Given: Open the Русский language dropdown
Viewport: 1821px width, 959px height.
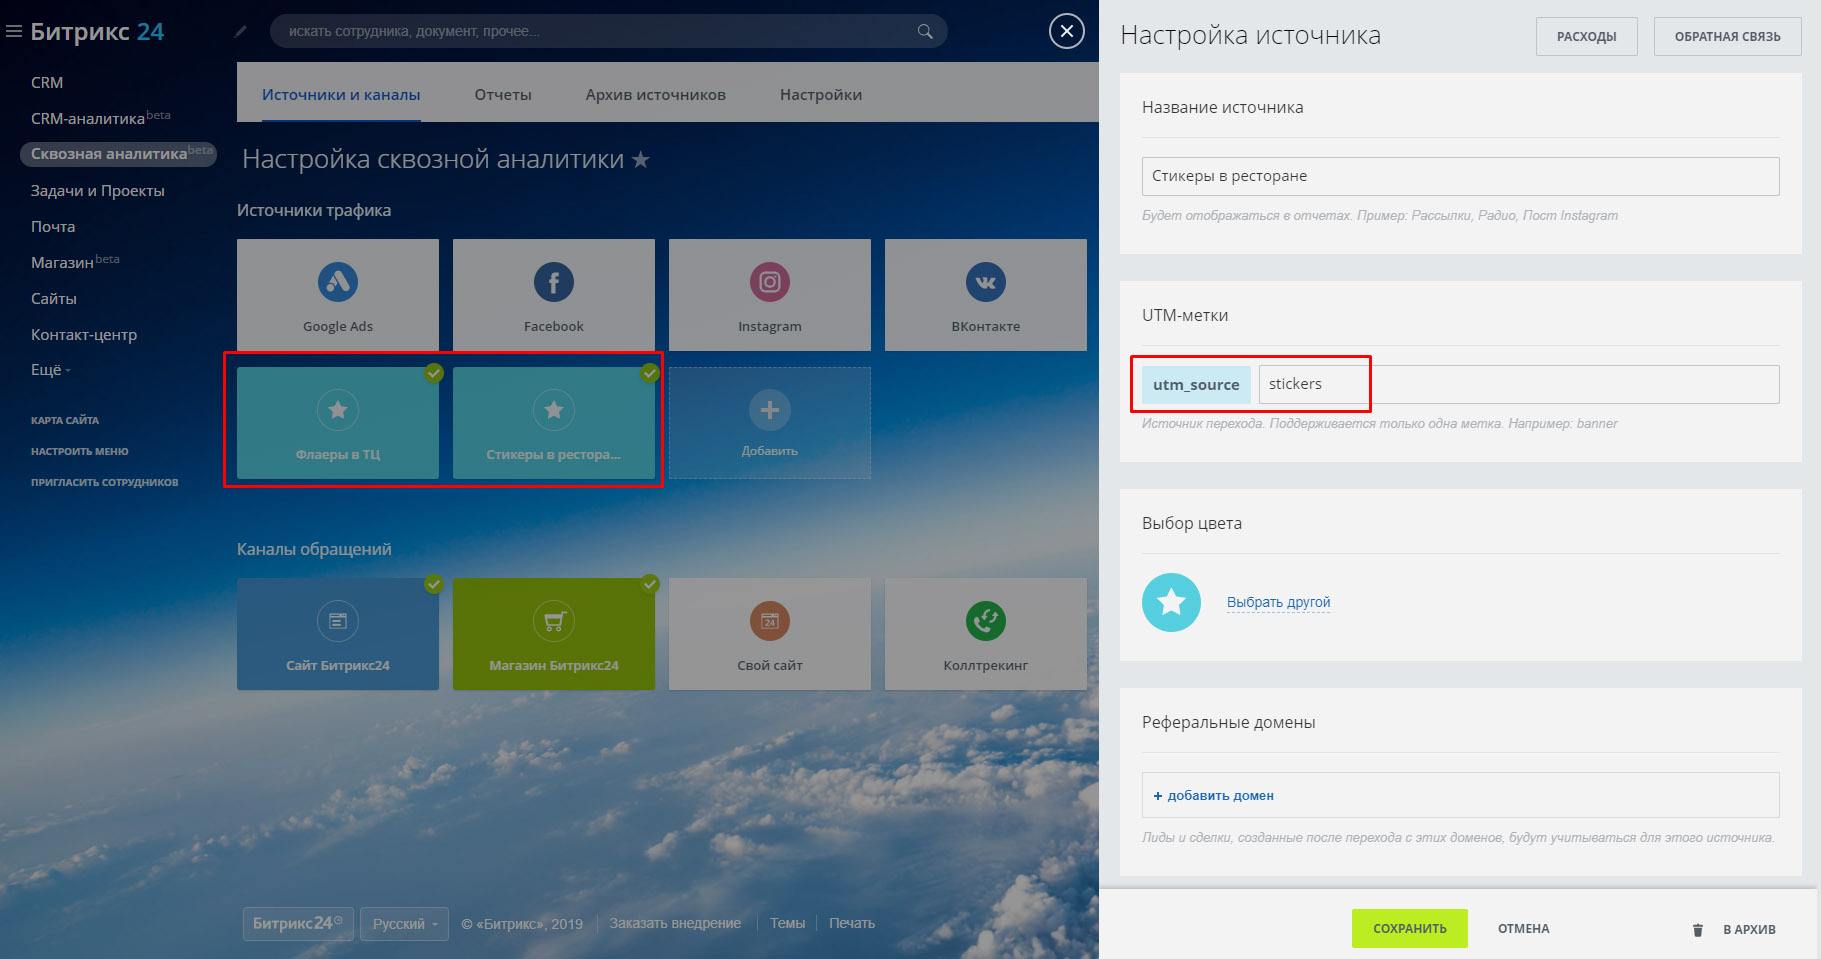Looking at the screenshot, I should tap(404, 924).
